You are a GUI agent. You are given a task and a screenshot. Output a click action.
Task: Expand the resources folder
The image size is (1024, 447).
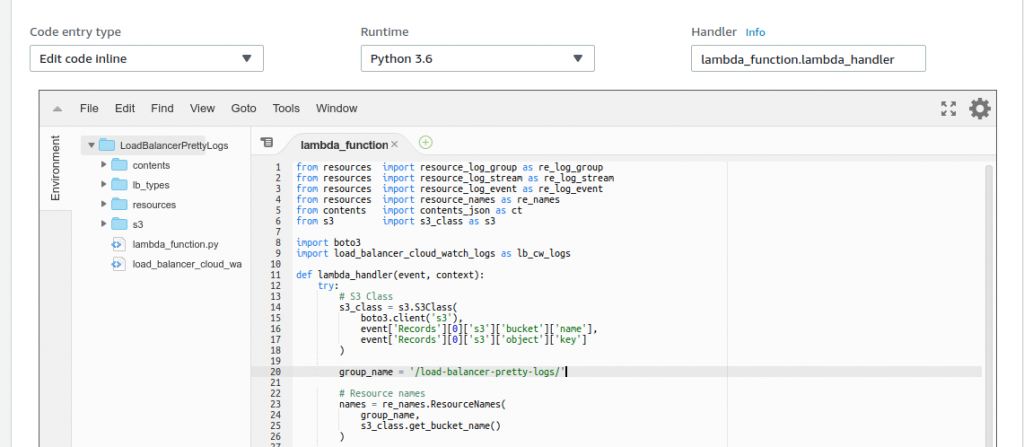pyautogui.click(x=104, y=204)
